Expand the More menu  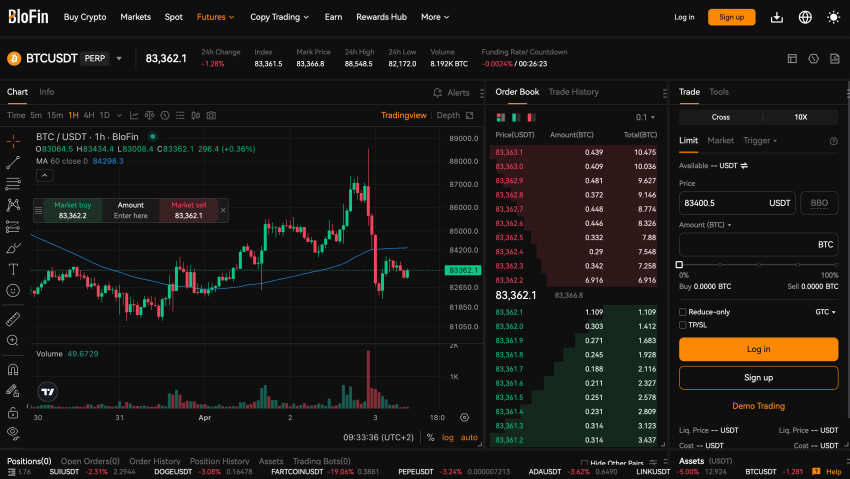coord(435,17)
